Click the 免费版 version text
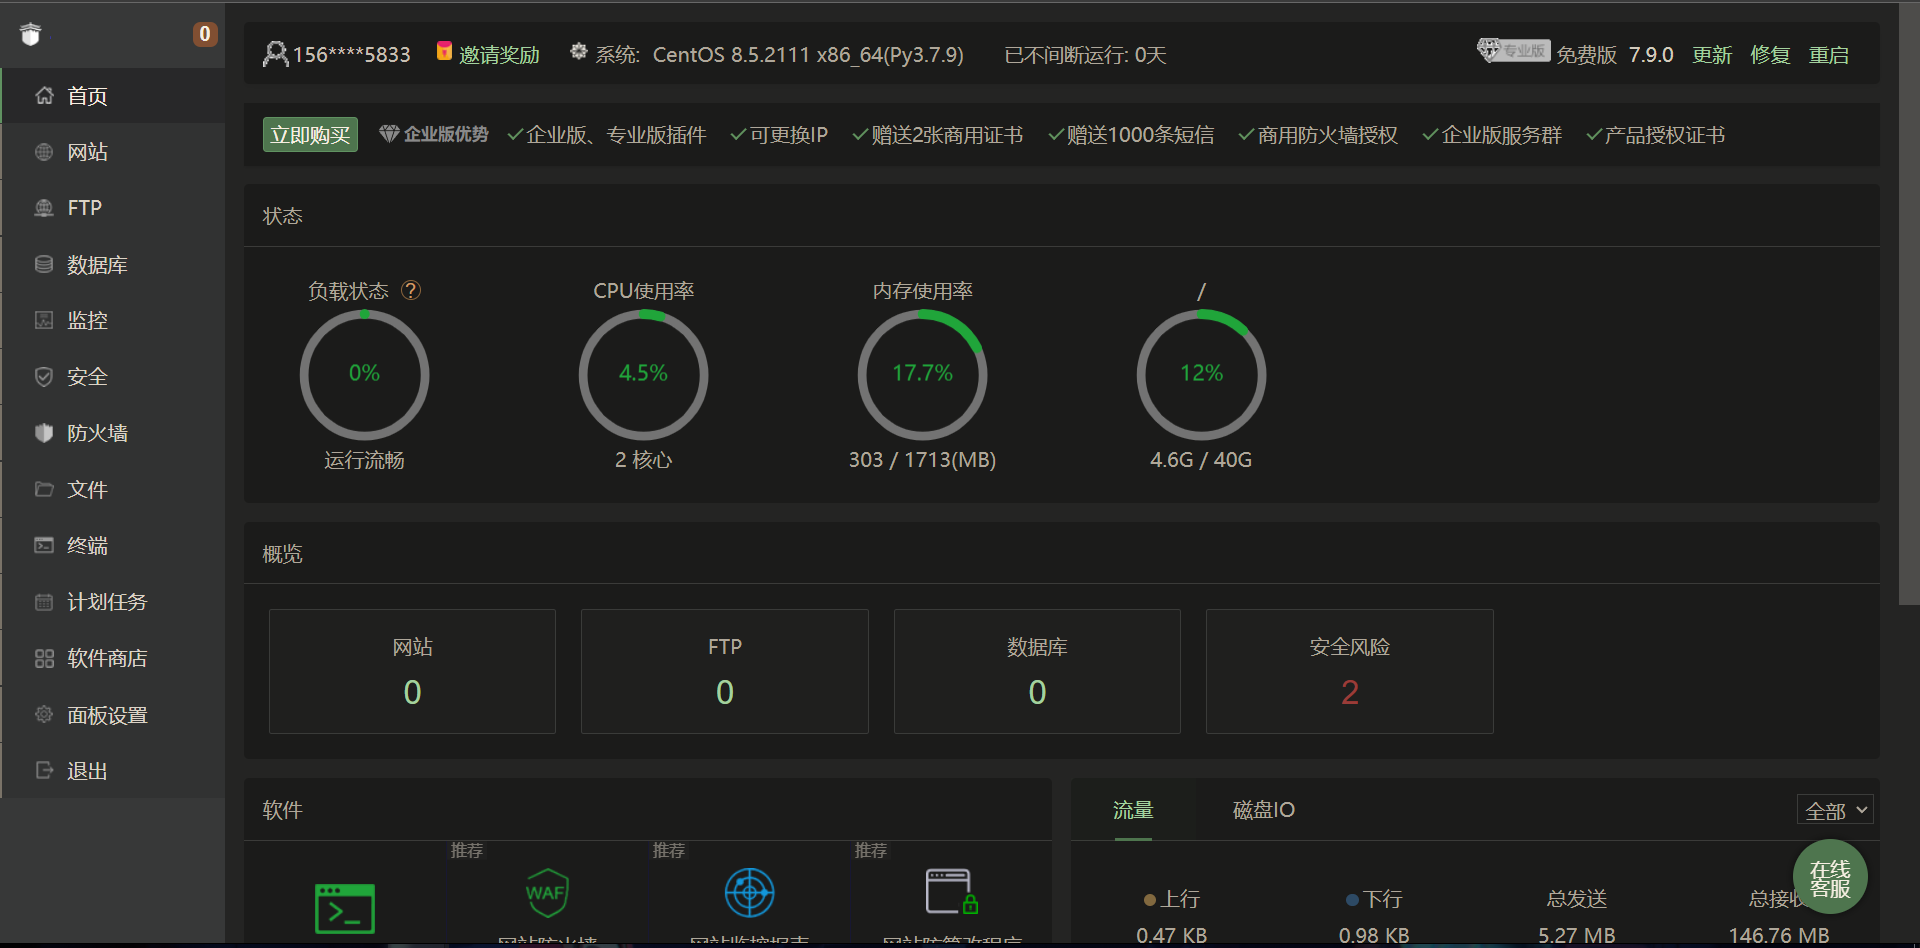Viewport: 1920px width, 948px height. 1586,55
